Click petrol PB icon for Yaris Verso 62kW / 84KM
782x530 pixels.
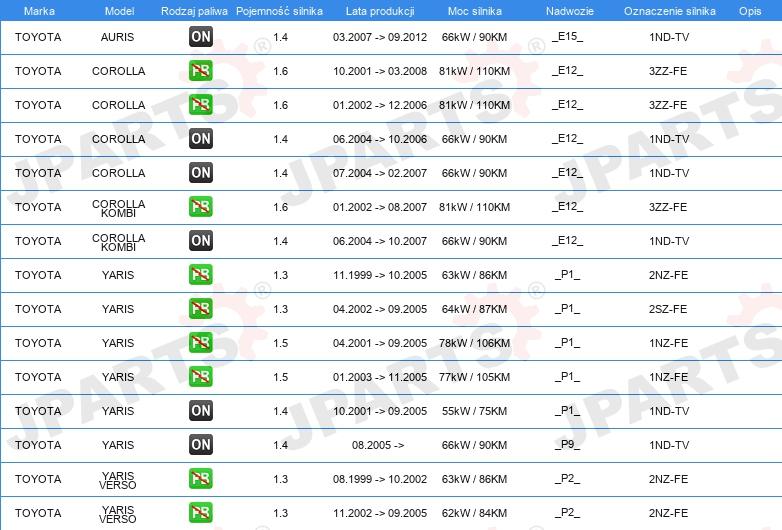(x=201, y=513)
